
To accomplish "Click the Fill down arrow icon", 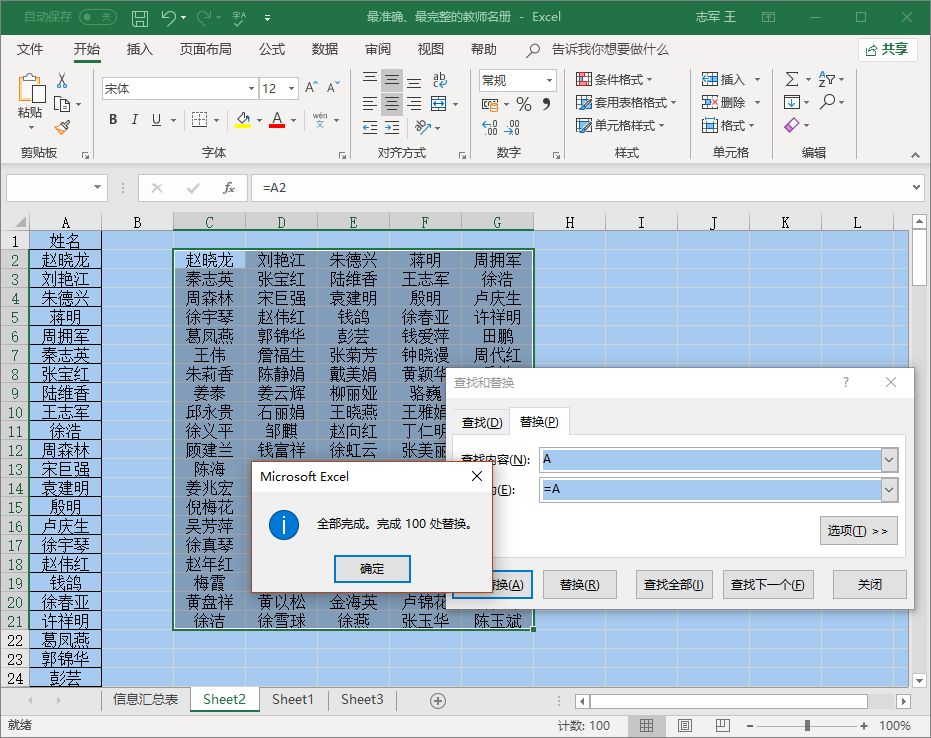I will pyautogui.click(x=791, y=102).
